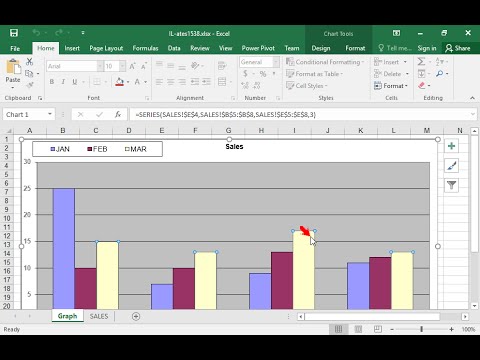Open Chart Styles paintbrush button
The image size is (480, 360).
pos(452,166)
